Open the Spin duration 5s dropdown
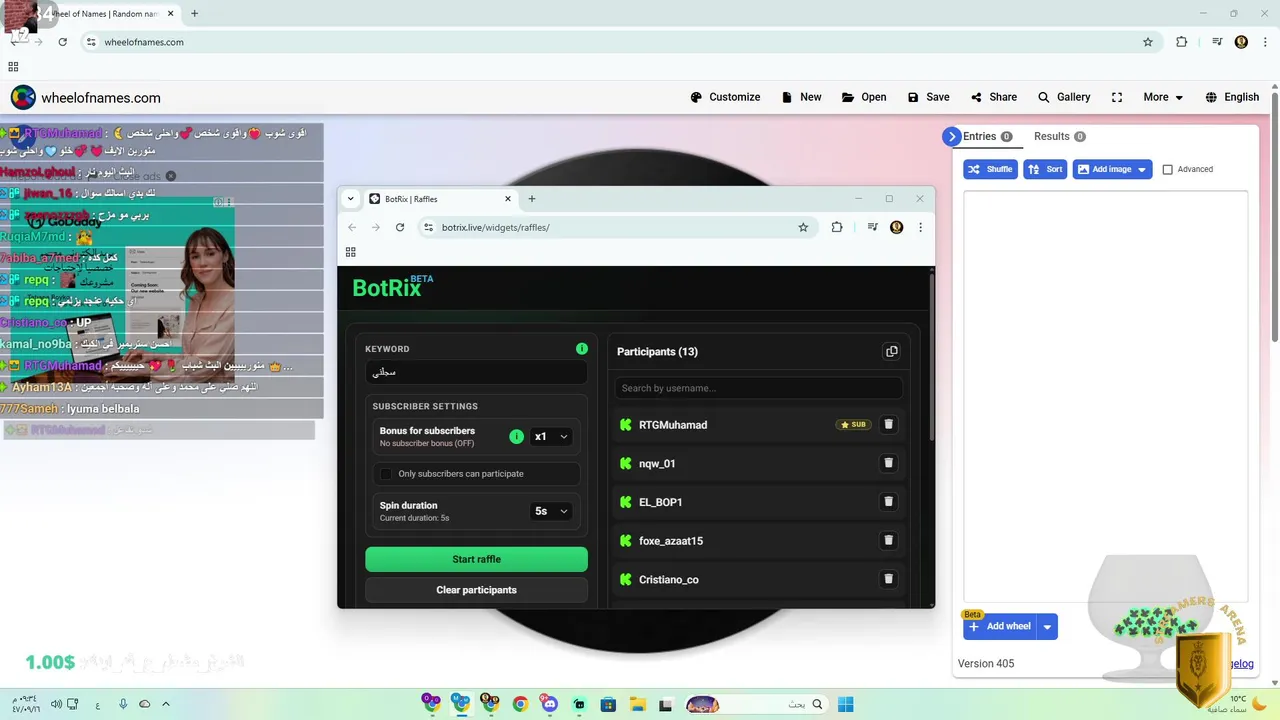 tap(552, 511)
